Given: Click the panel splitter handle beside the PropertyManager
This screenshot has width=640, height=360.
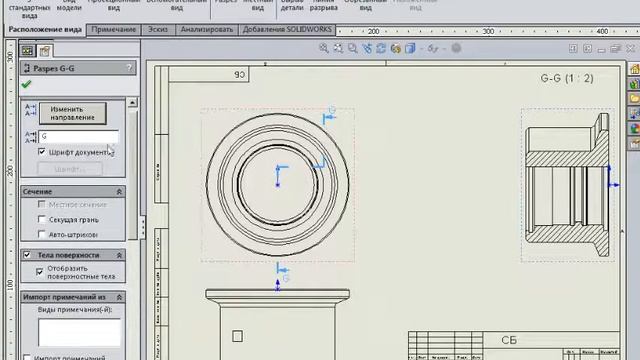Looking at the screenshot, I should [x=142, y=227].
